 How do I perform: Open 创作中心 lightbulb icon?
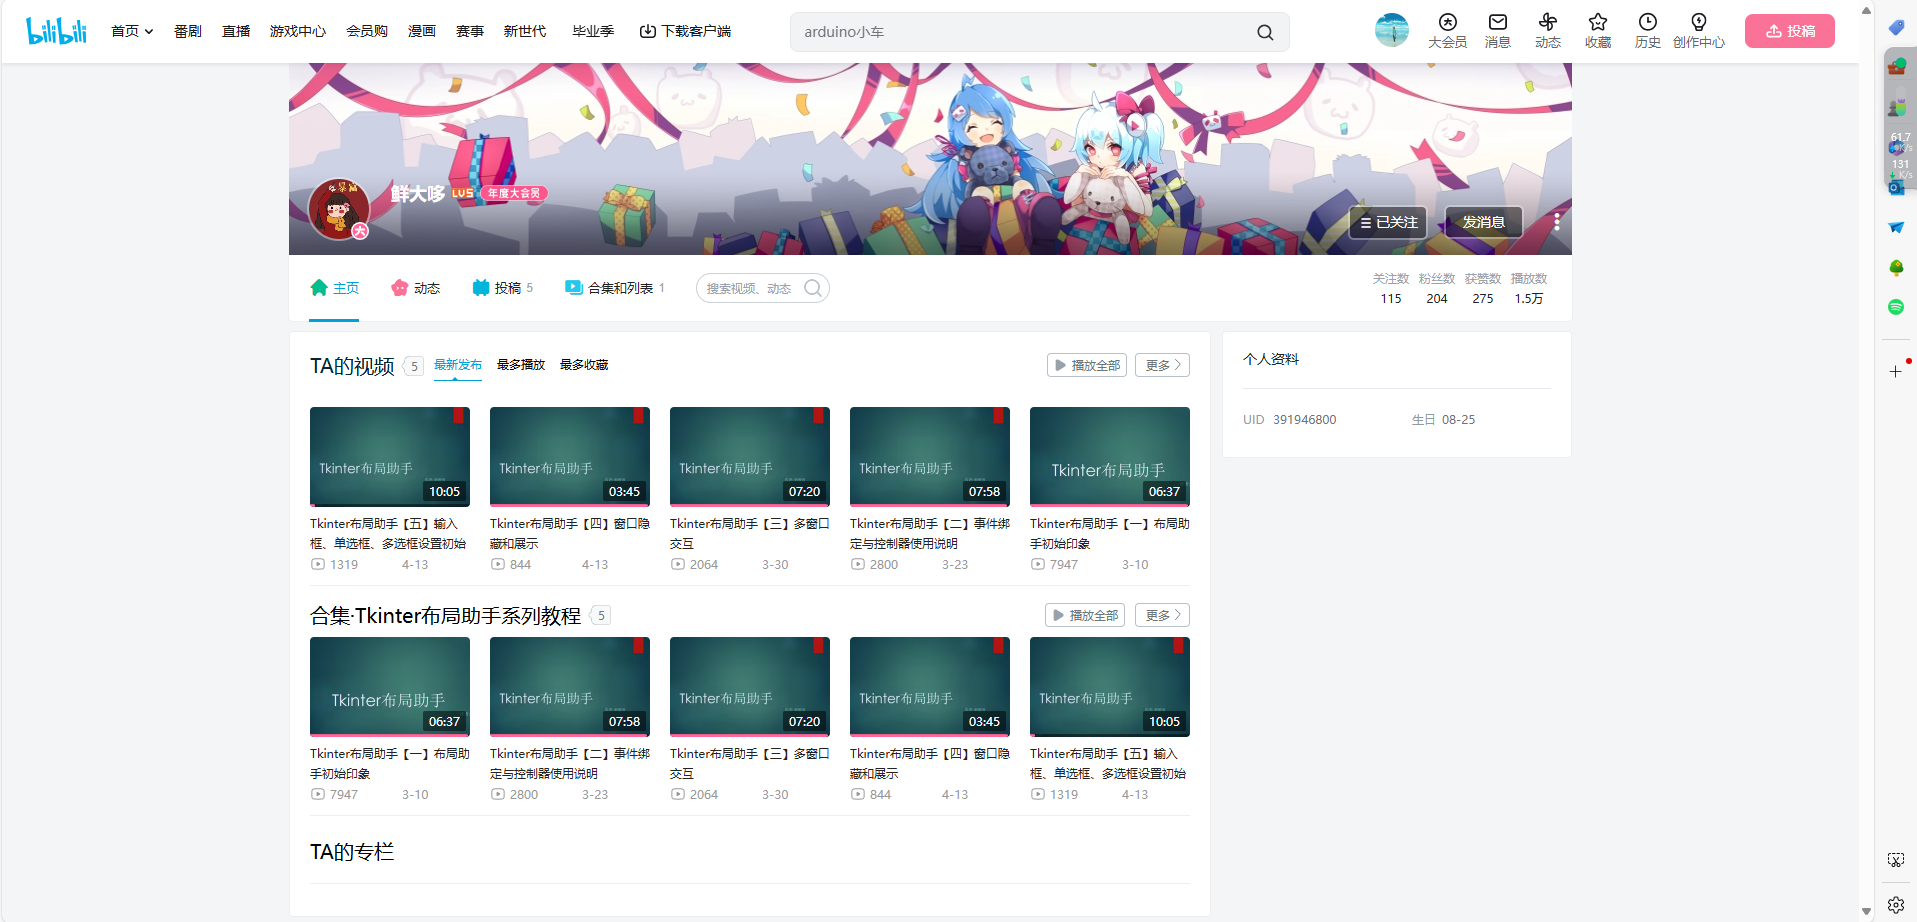(x=1698, y=31)
